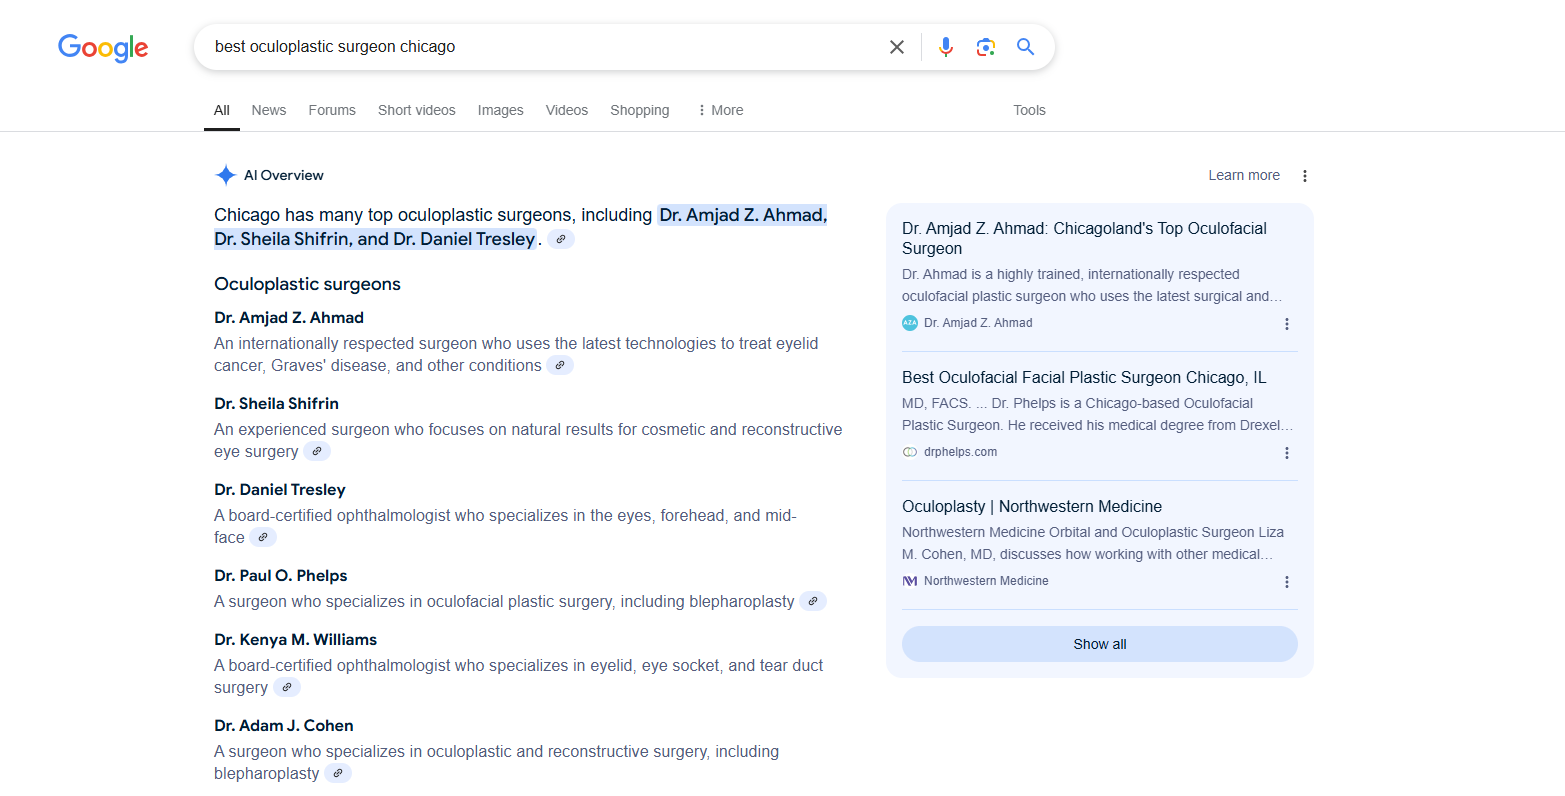Viewport: 1565px width, 796px height.
Task: Open source link icon after Dr. Ahmad description
Action: (x=561, y=366)
